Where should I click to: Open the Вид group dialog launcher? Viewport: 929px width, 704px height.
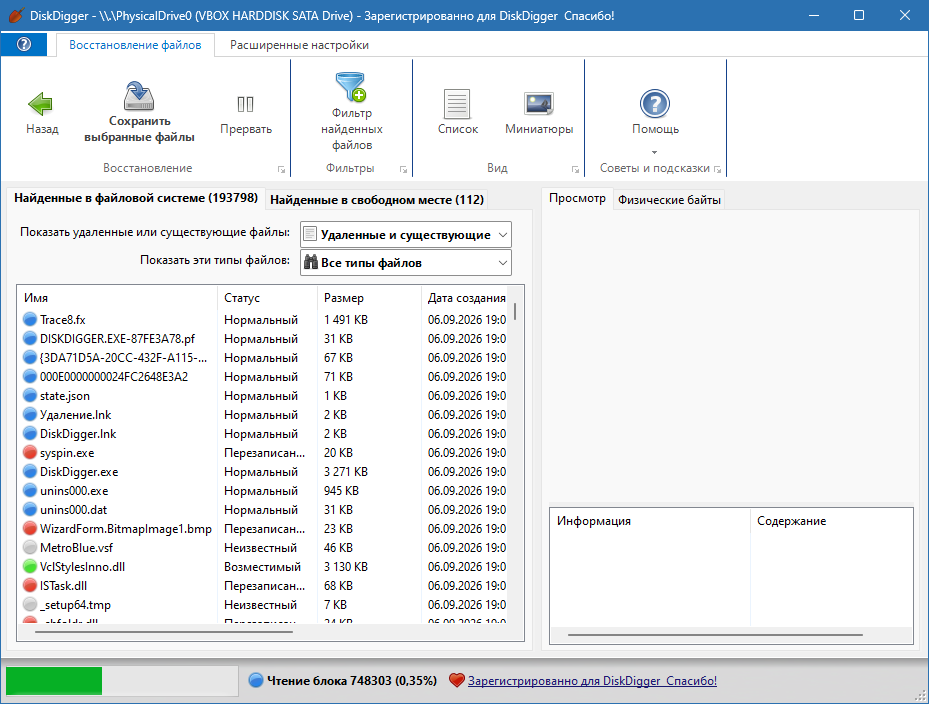(x=575, y=169)
